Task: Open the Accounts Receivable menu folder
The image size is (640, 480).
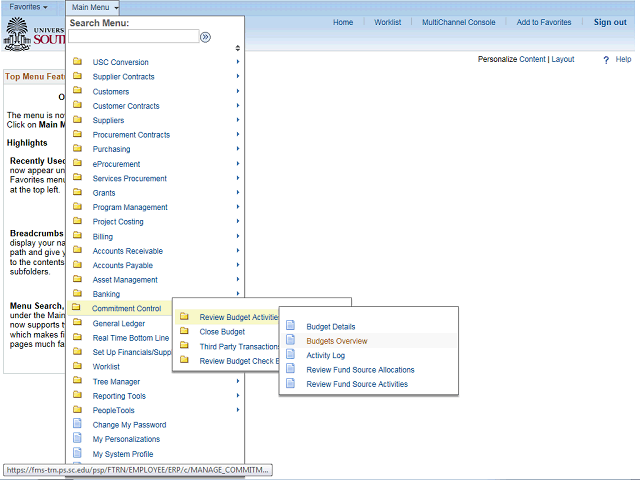Action: (x=127, y=251)
